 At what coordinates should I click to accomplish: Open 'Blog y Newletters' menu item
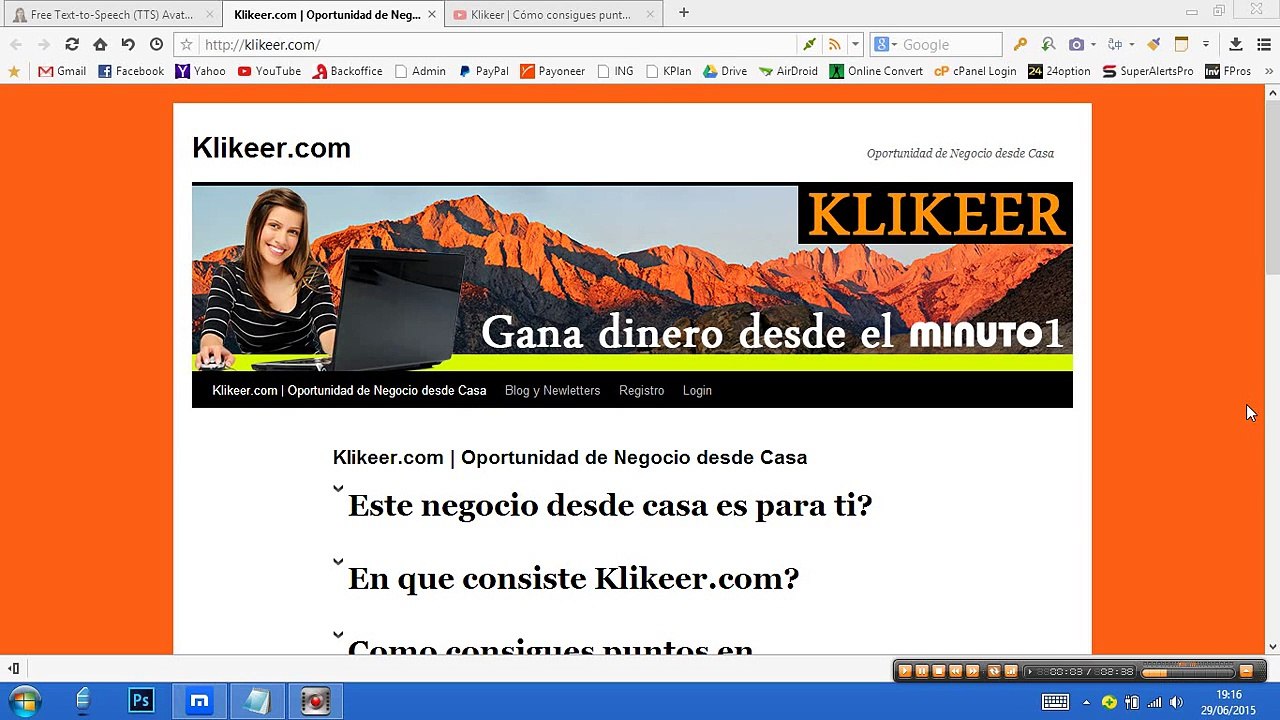click(552, 391)
